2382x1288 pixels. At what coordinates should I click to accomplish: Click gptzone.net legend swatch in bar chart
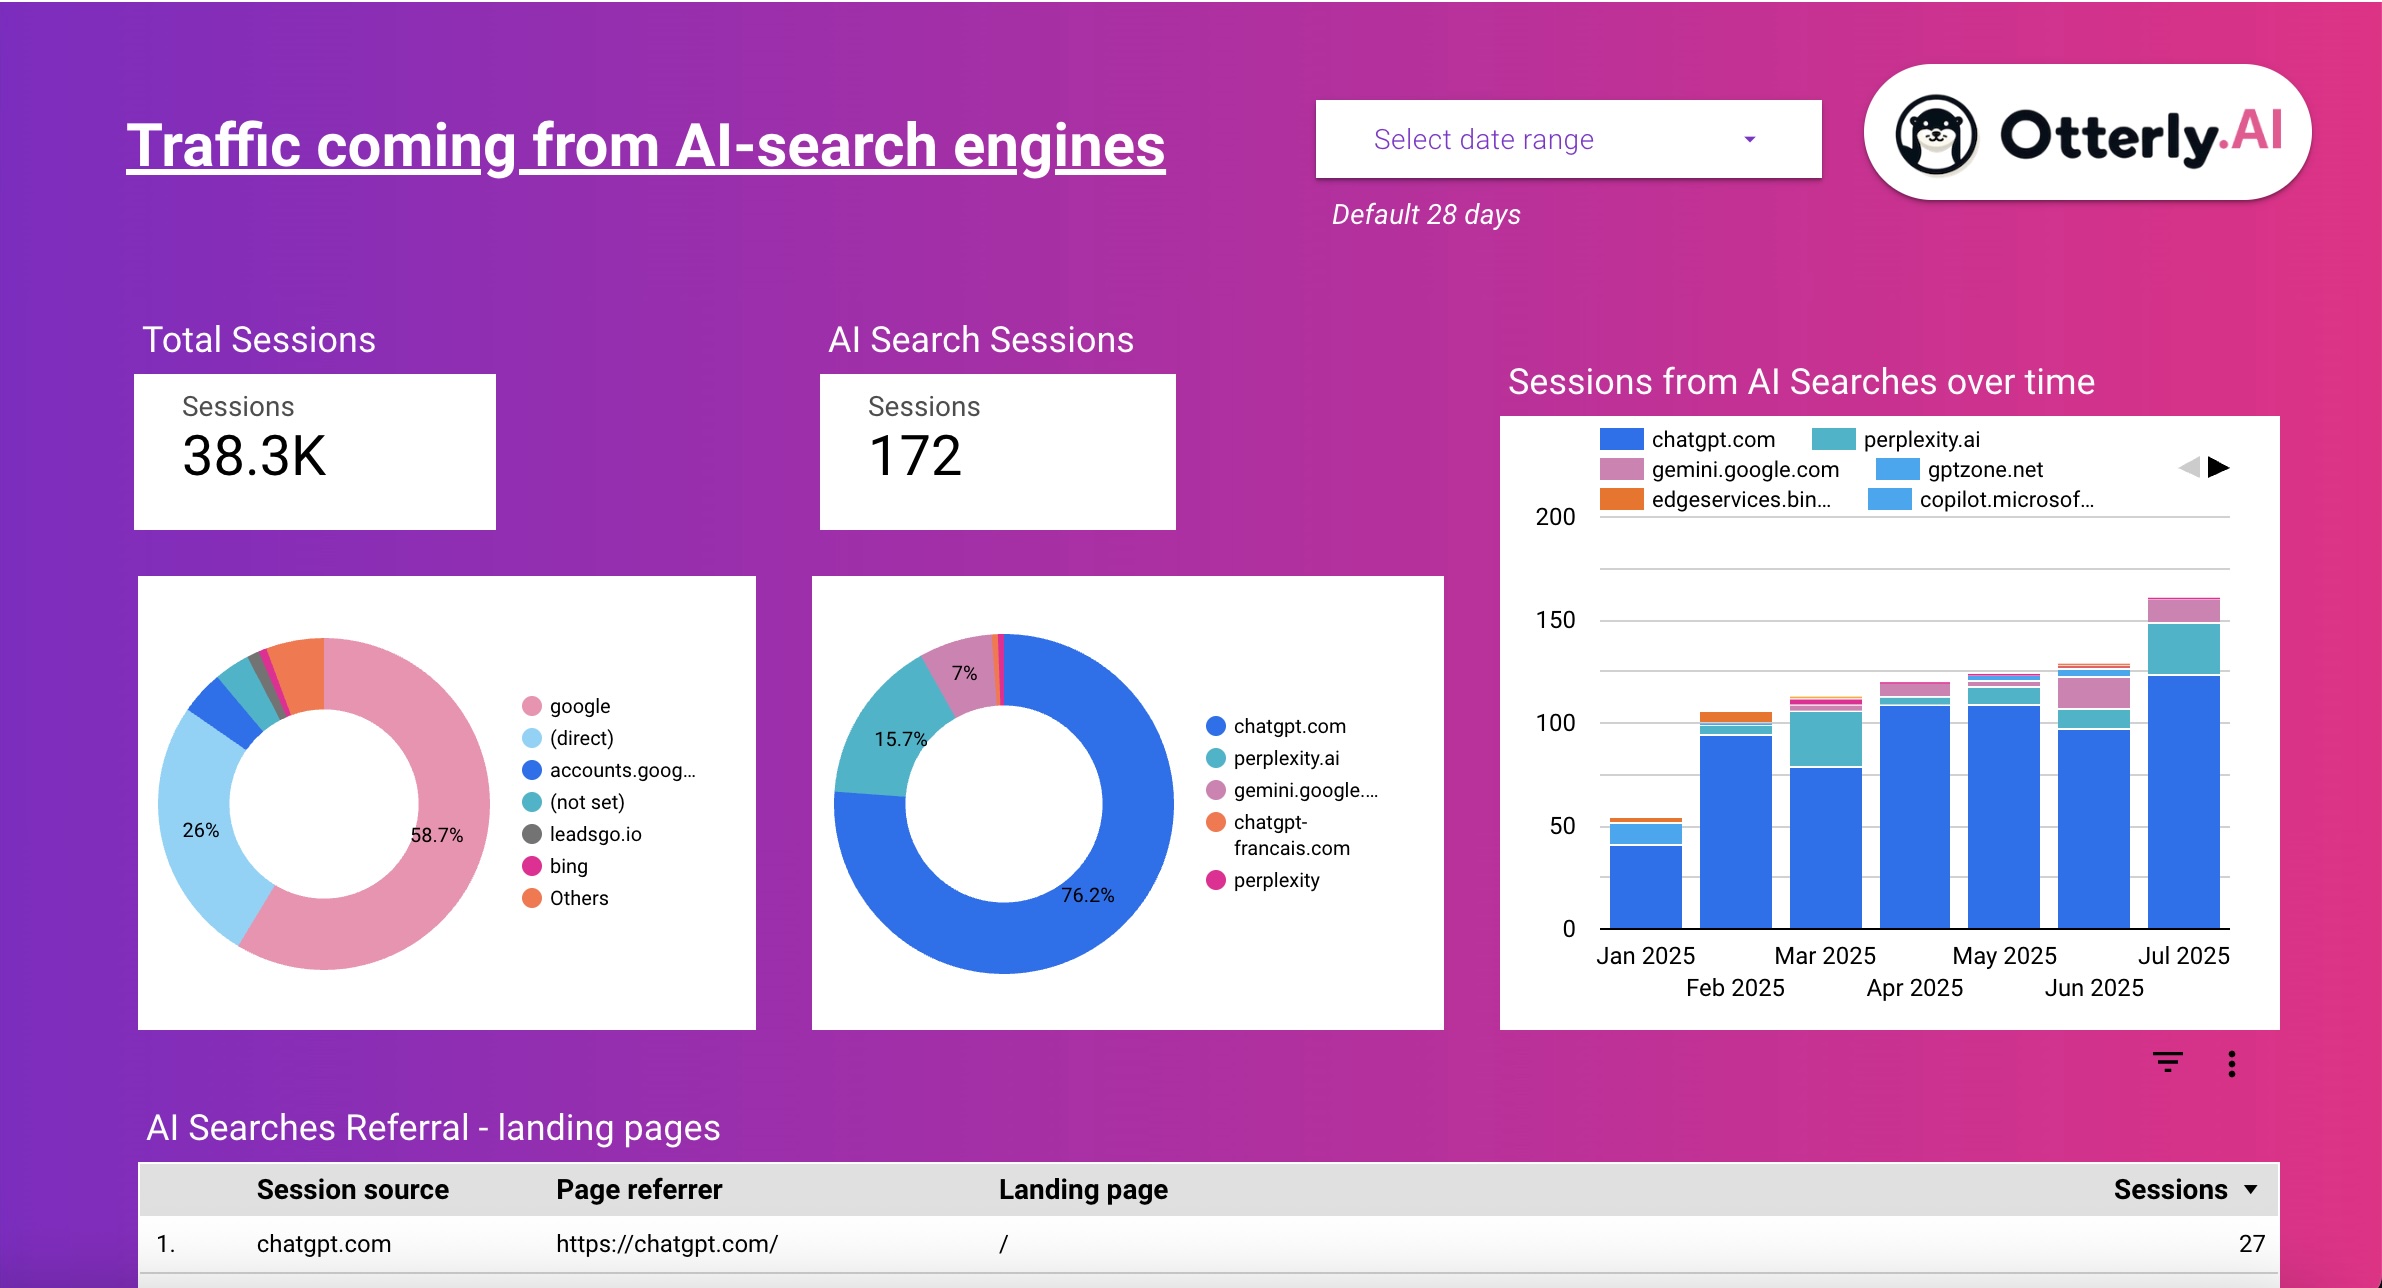(x=1898, y=469)
